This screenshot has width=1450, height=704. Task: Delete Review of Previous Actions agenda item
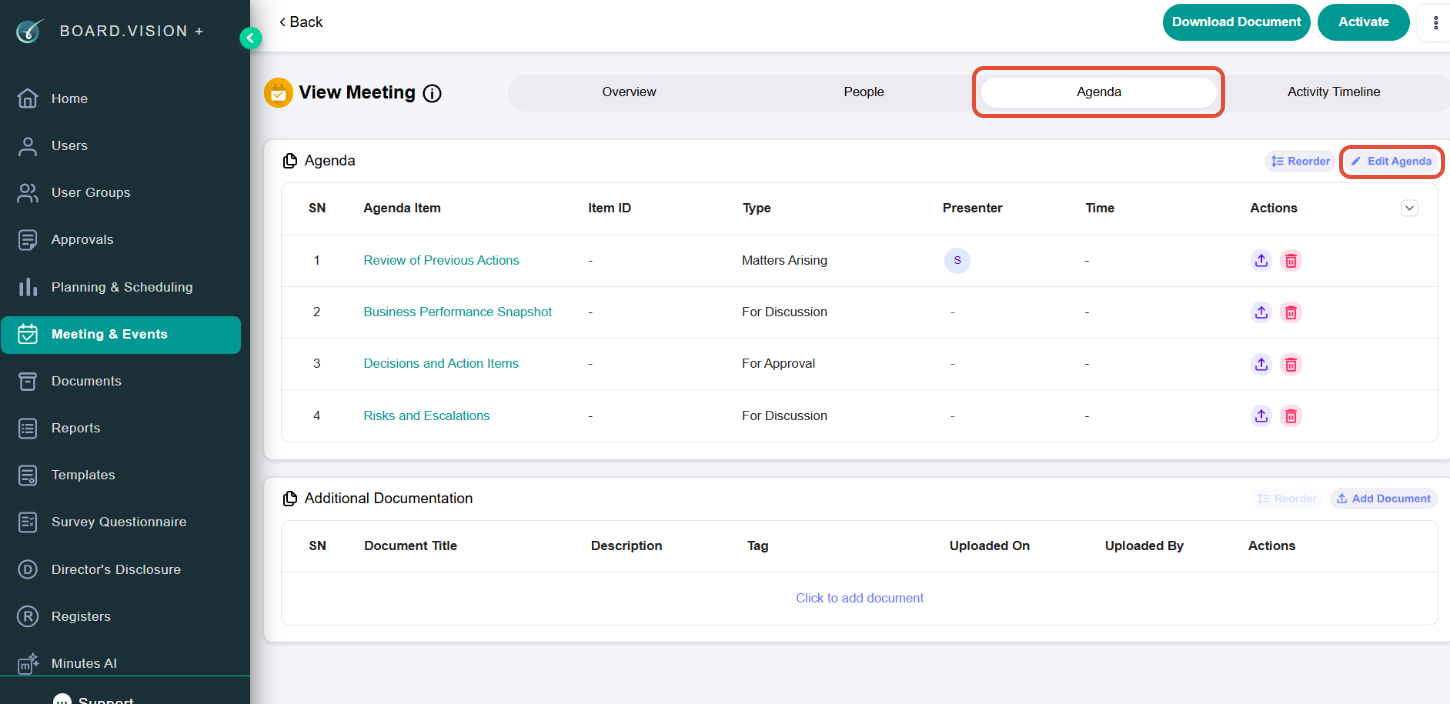[x=1291, y=260]
